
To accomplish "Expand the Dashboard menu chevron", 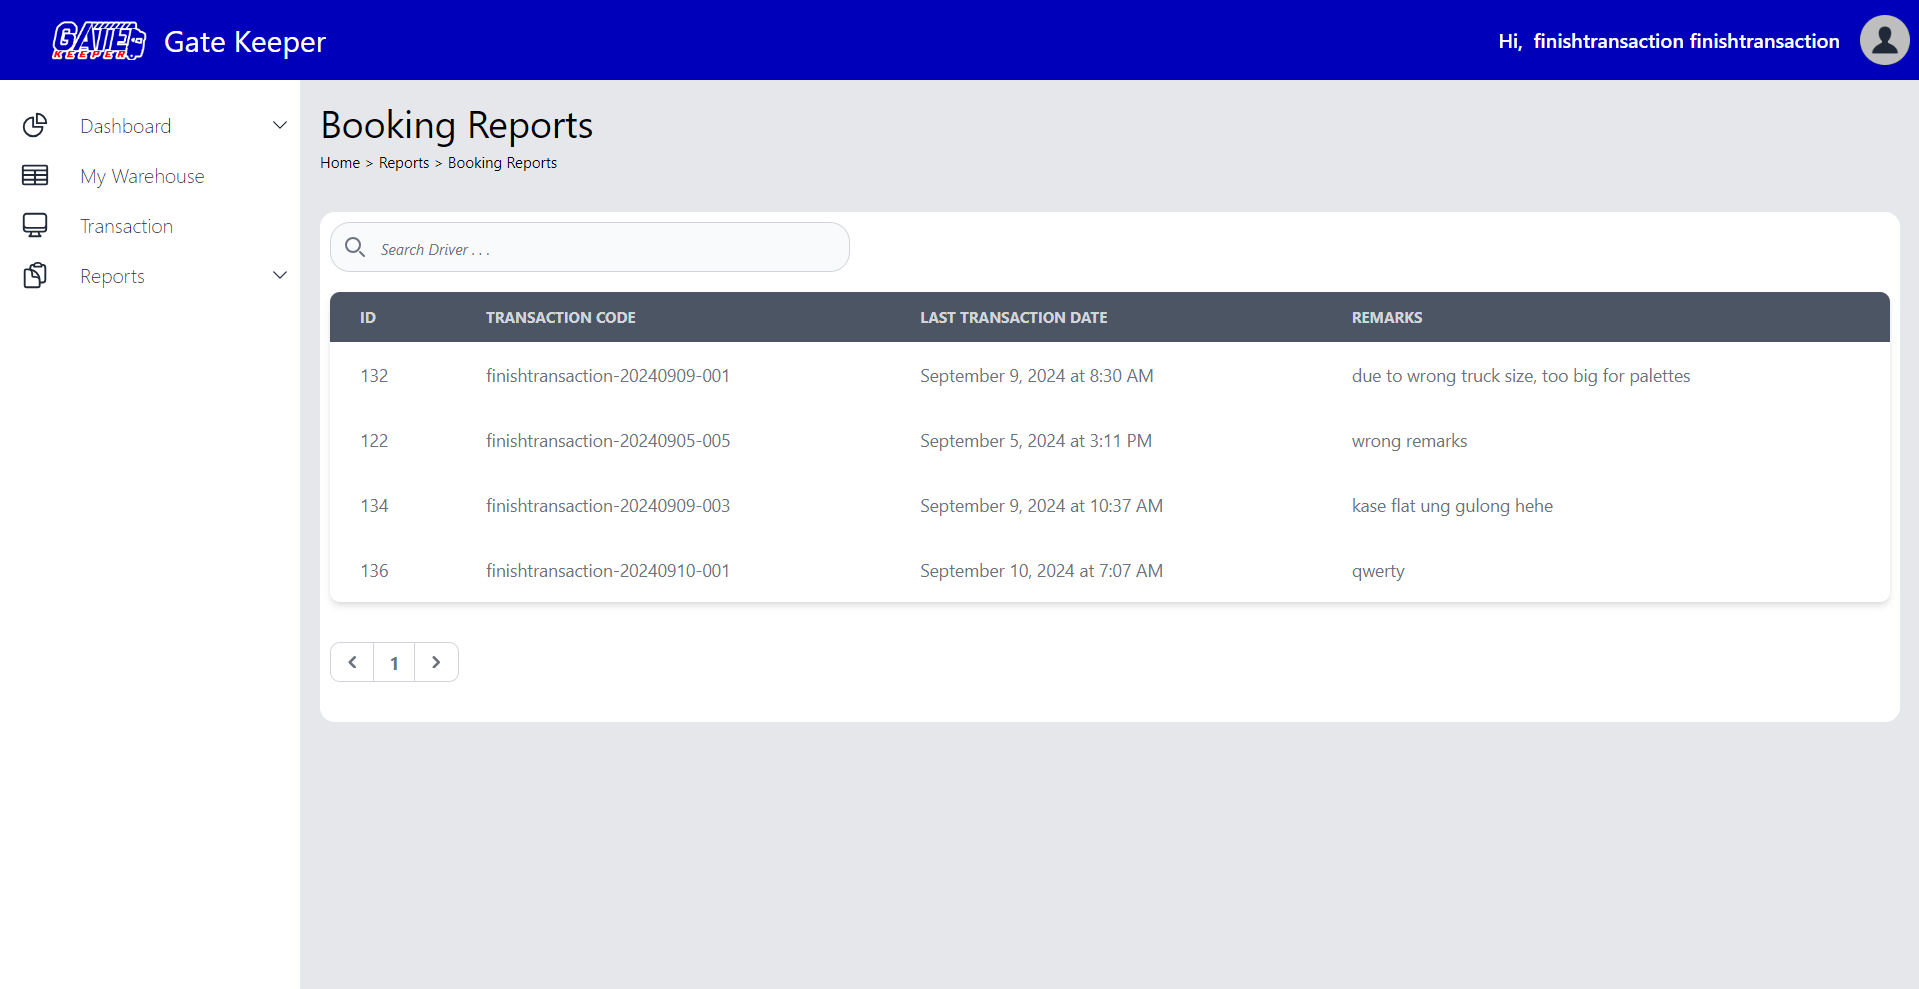I will point(280,126).
